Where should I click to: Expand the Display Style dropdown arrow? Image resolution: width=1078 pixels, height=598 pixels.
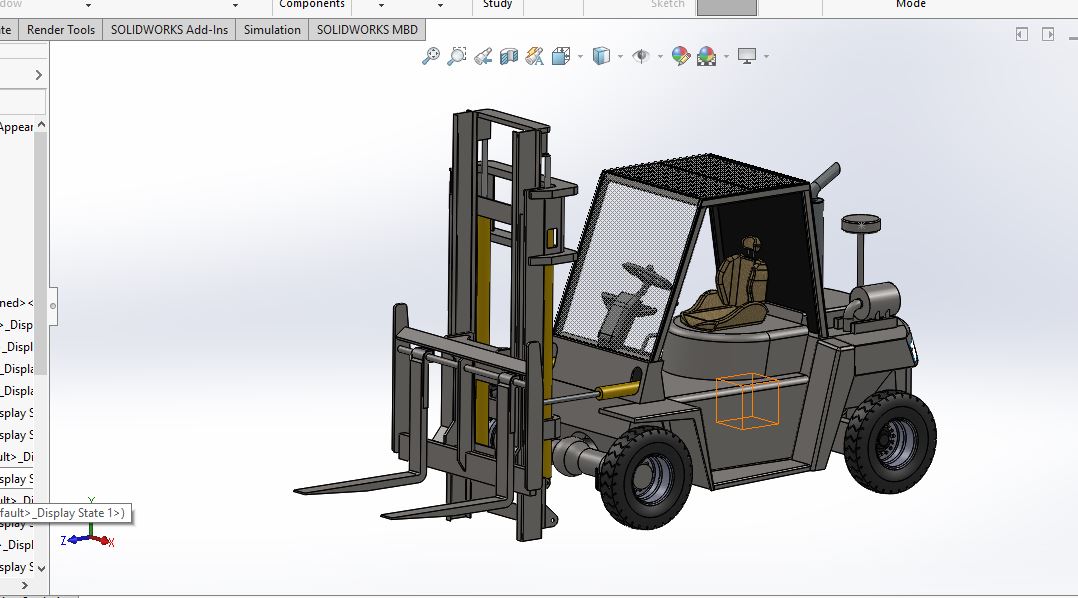tap(620, 56)
